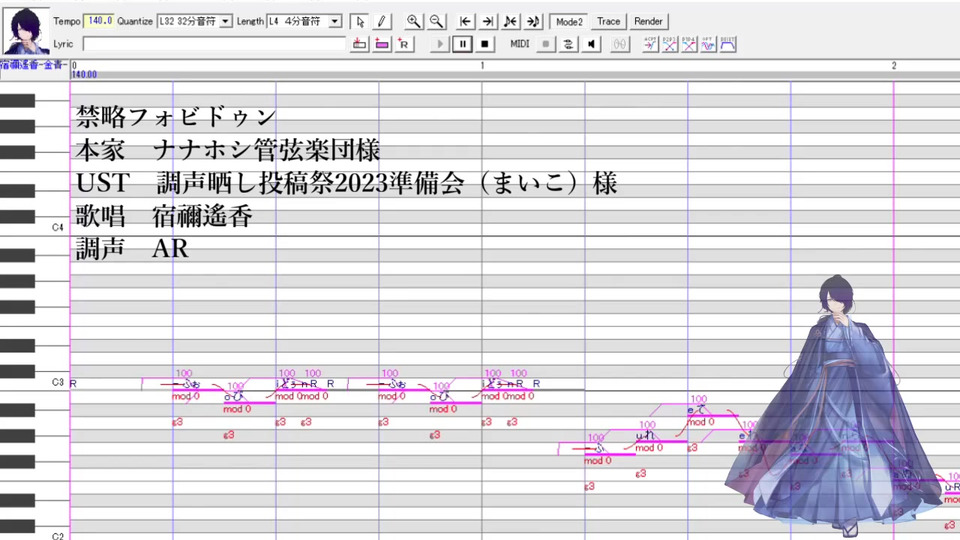The image size is (960, 540).
Task: Pause playback
Action: click(462, 44)
